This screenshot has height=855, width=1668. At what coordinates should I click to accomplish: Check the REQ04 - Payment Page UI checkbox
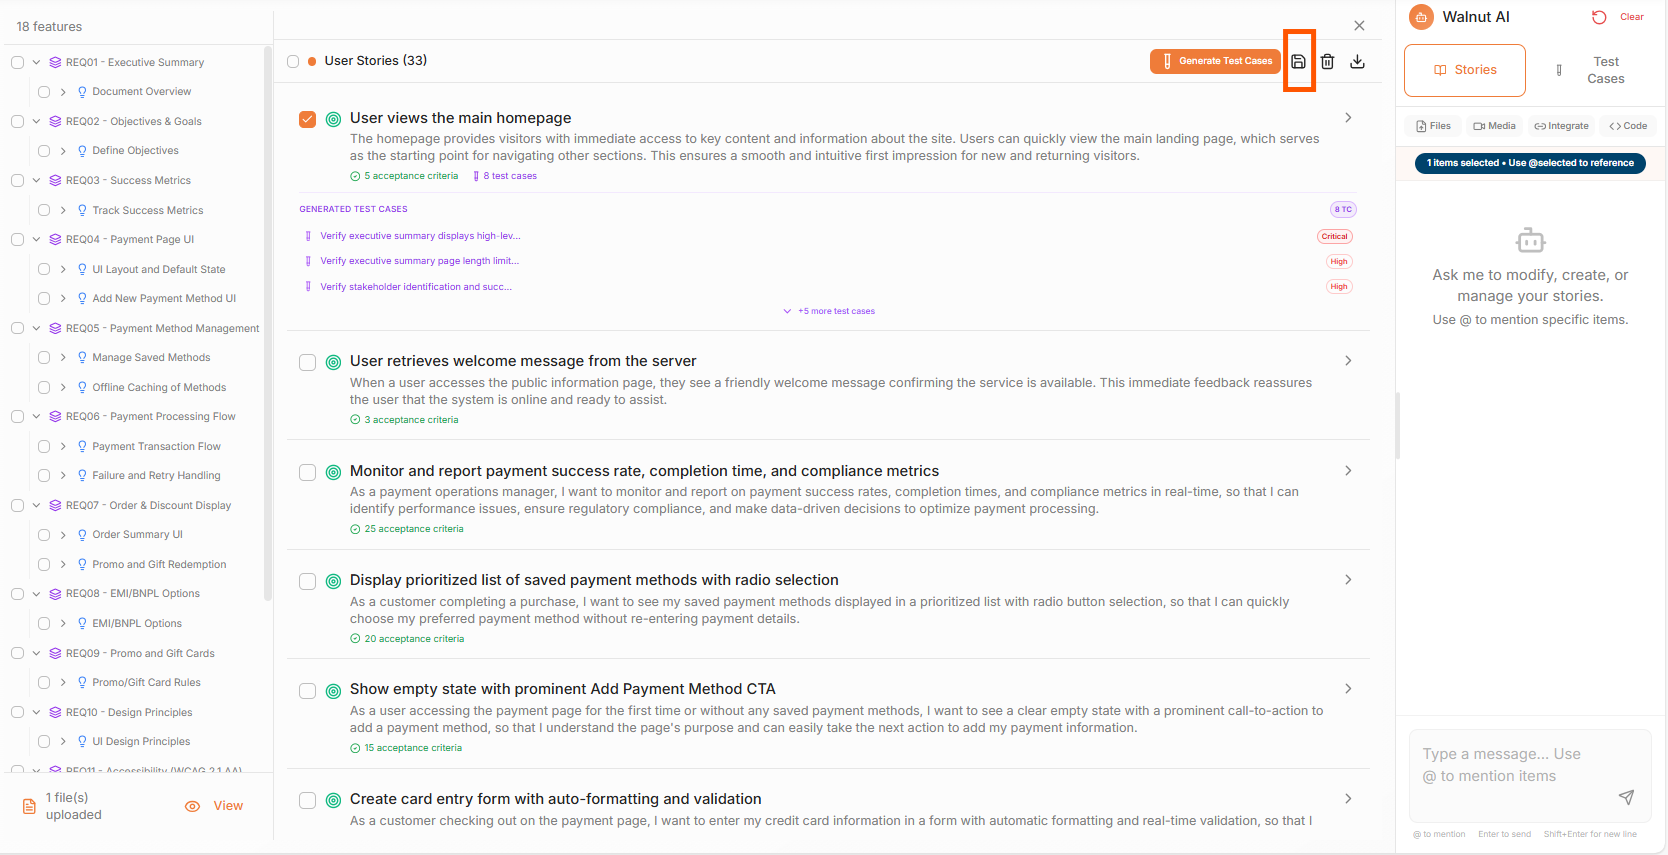tap(18, 240)
